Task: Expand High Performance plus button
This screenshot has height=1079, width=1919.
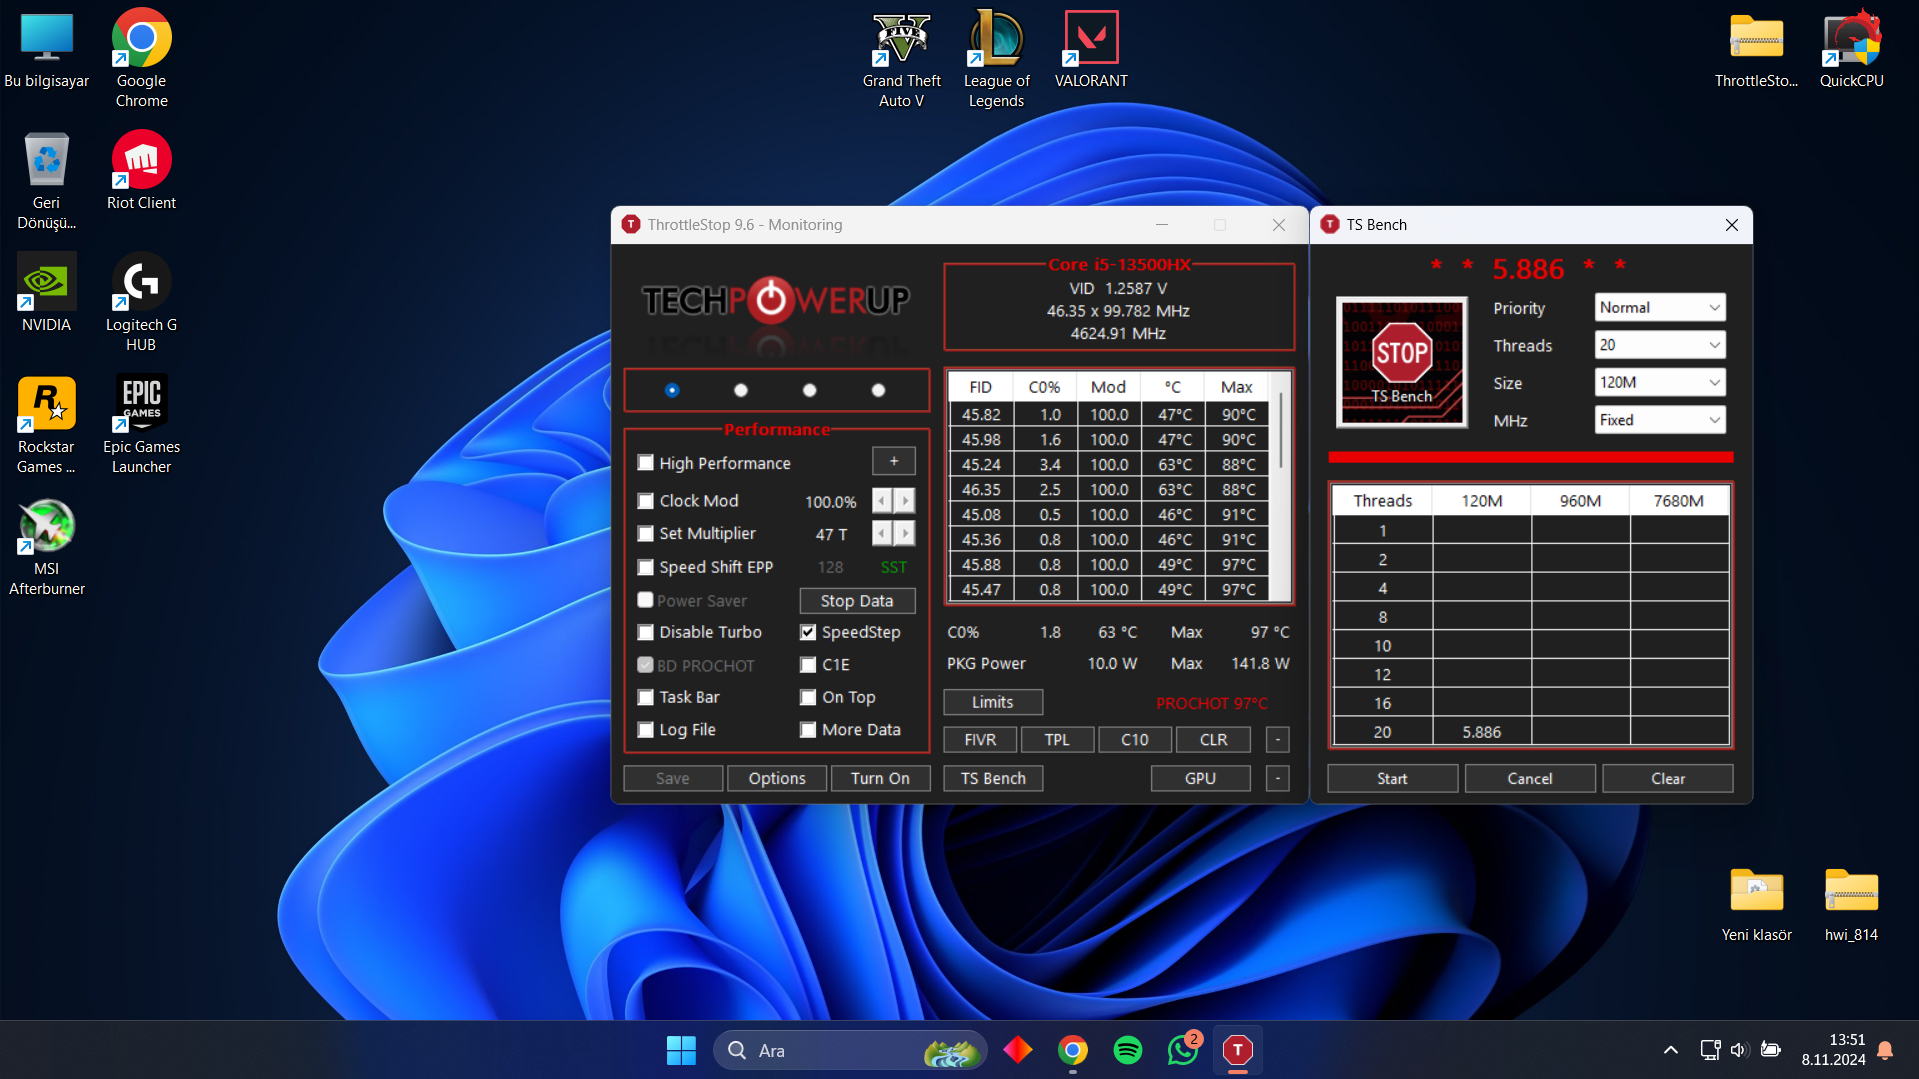Action: 894,461
